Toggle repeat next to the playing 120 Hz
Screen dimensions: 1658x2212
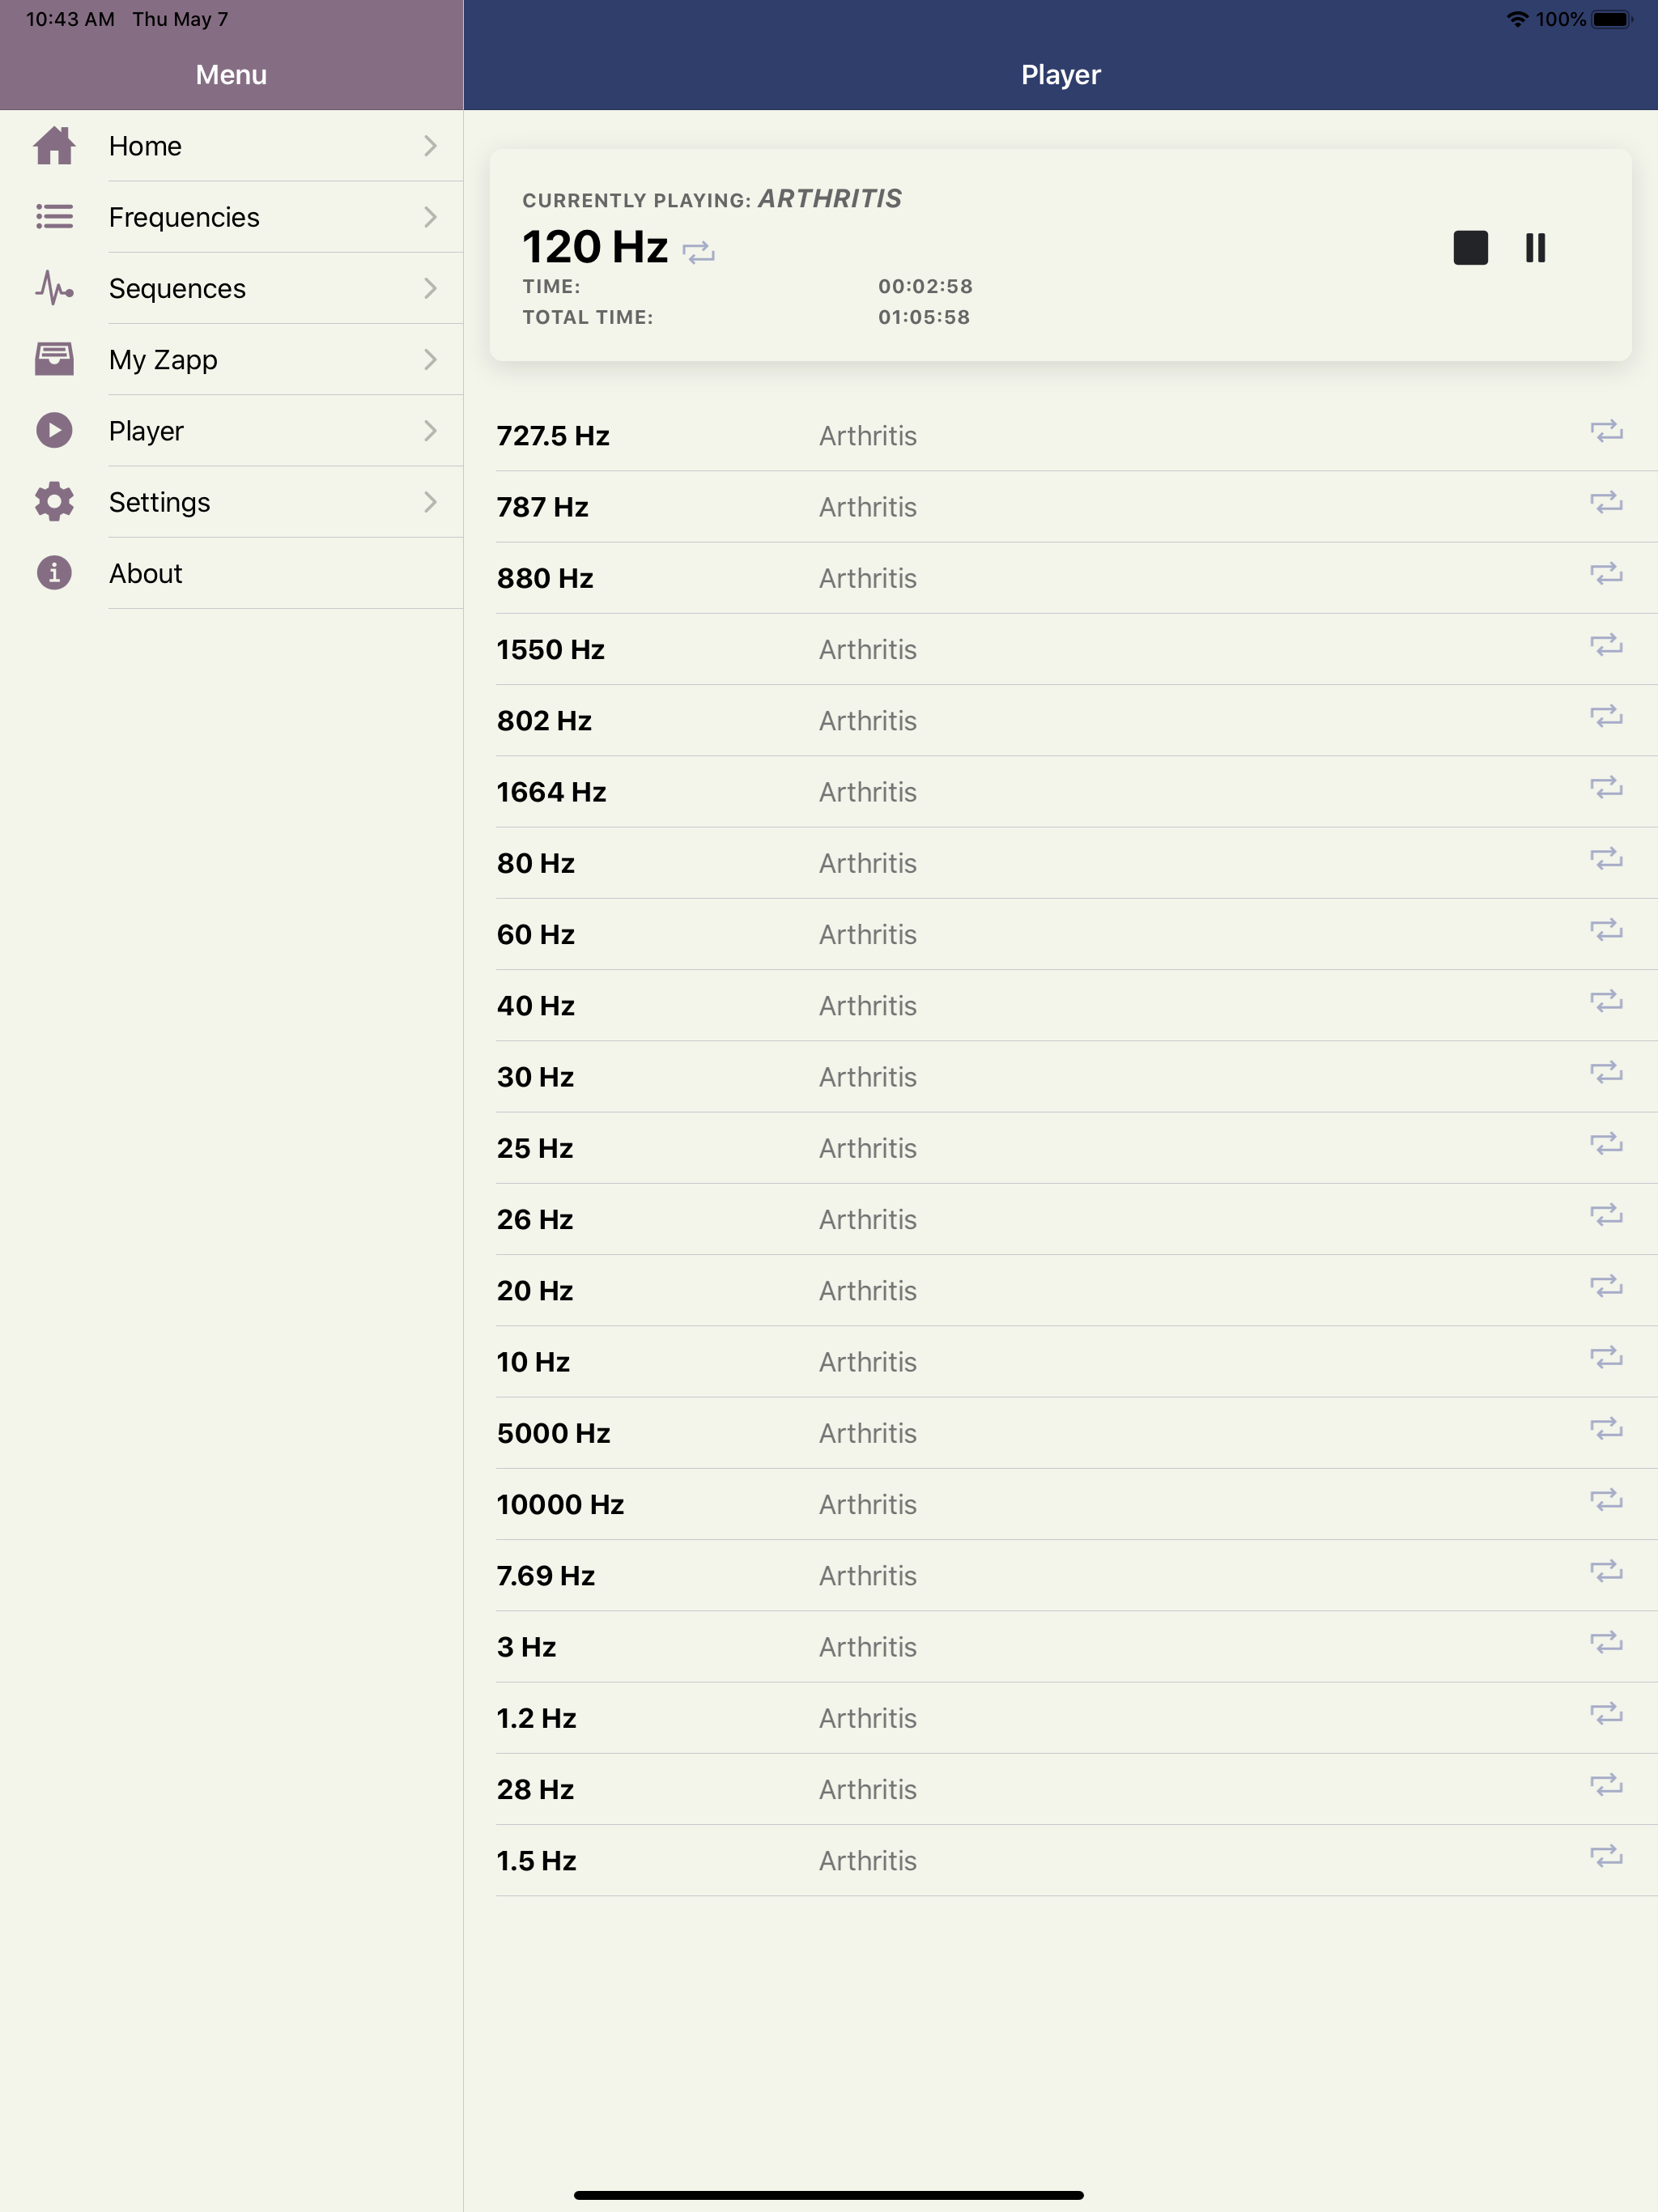pos(699,253)
